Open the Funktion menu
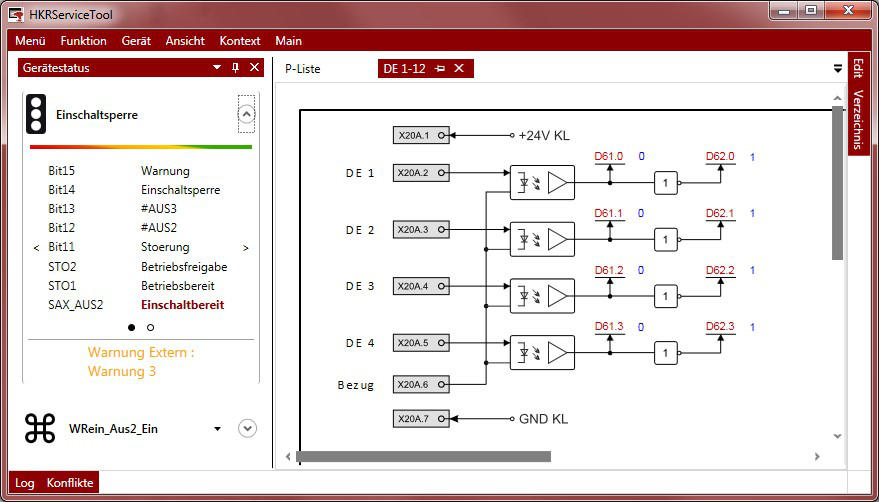Image resolution: width=879 pixels, height=502 pixels. [83, 41]
